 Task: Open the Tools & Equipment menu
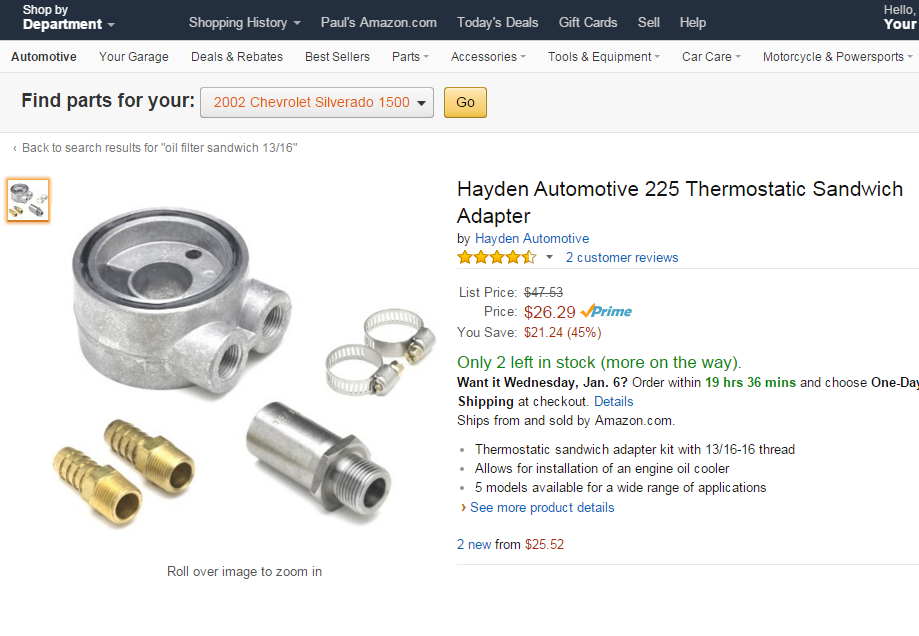pos(603,57)
